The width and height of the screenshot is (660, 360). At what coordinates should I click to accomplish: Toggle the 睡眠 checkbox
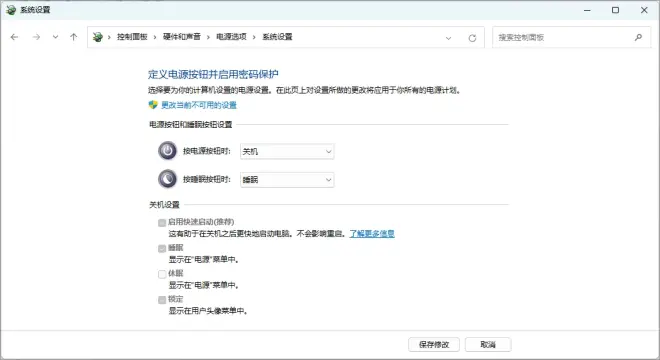click(x=162, y=248)
